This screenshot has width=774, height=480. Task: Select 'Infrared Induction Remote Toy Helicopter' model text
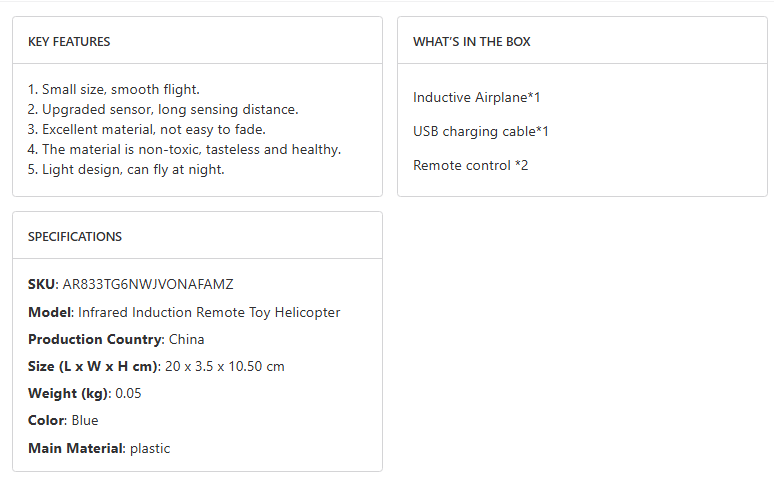209,312
